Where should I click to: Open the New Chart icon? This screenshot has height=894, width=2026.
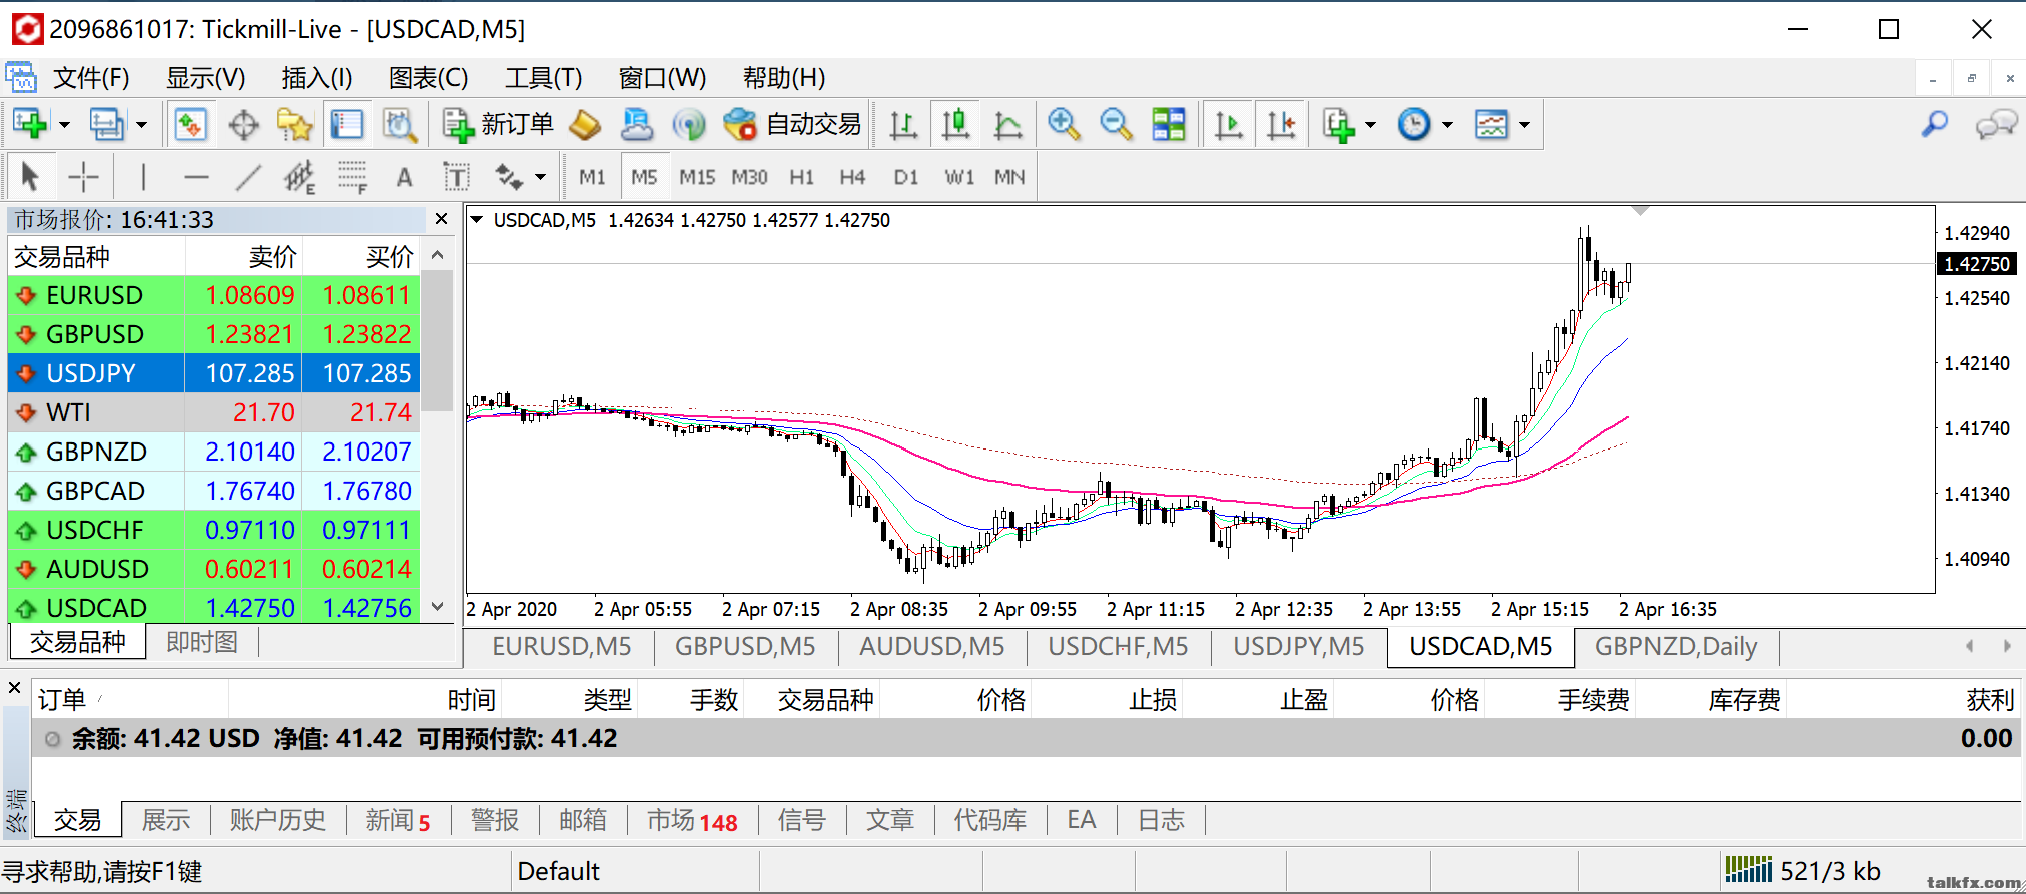(x=29, y=125)
